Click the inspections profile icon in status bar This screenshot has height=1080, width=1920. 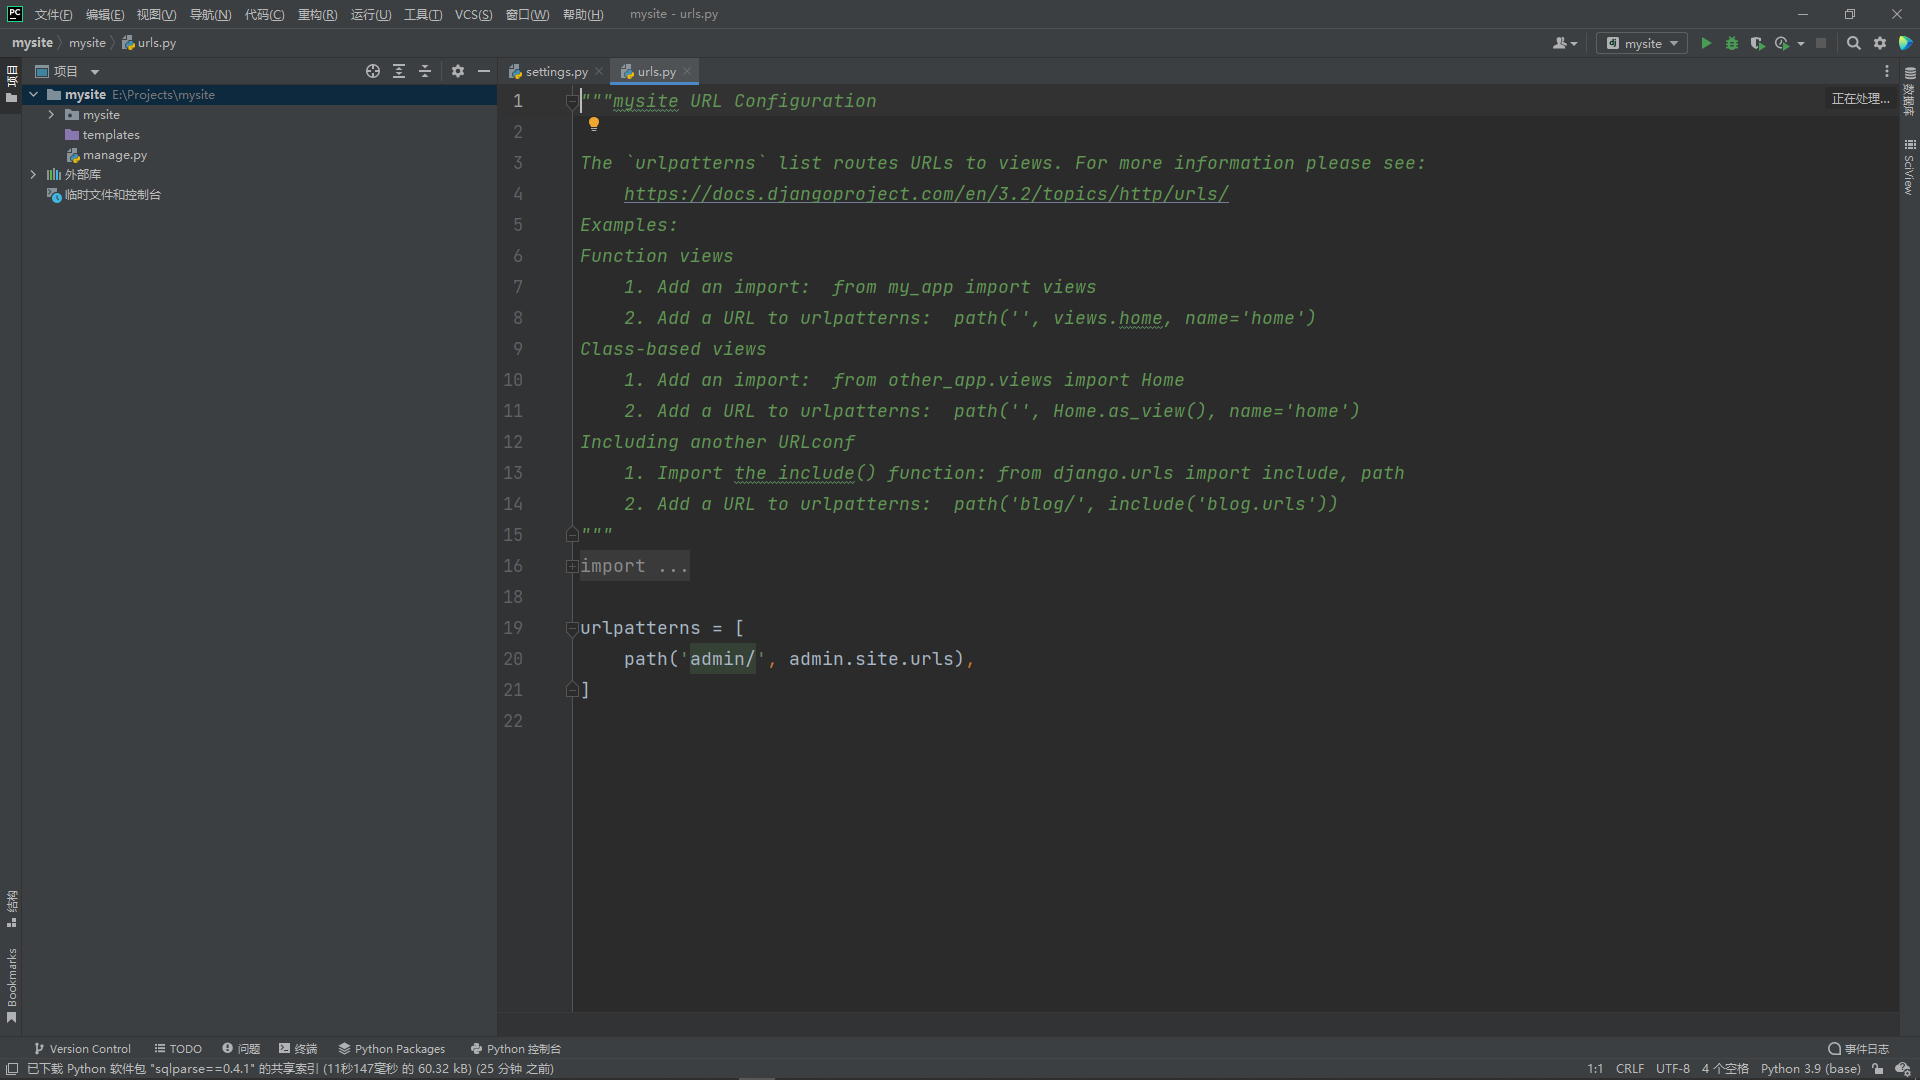(1903, 1069)
